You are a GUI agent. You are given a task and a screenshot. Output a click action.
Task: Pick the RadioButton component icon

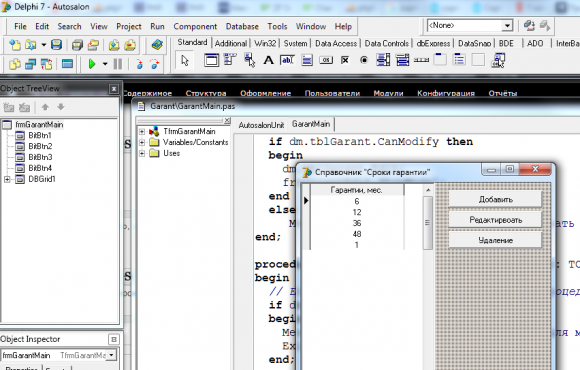(364, 60)
